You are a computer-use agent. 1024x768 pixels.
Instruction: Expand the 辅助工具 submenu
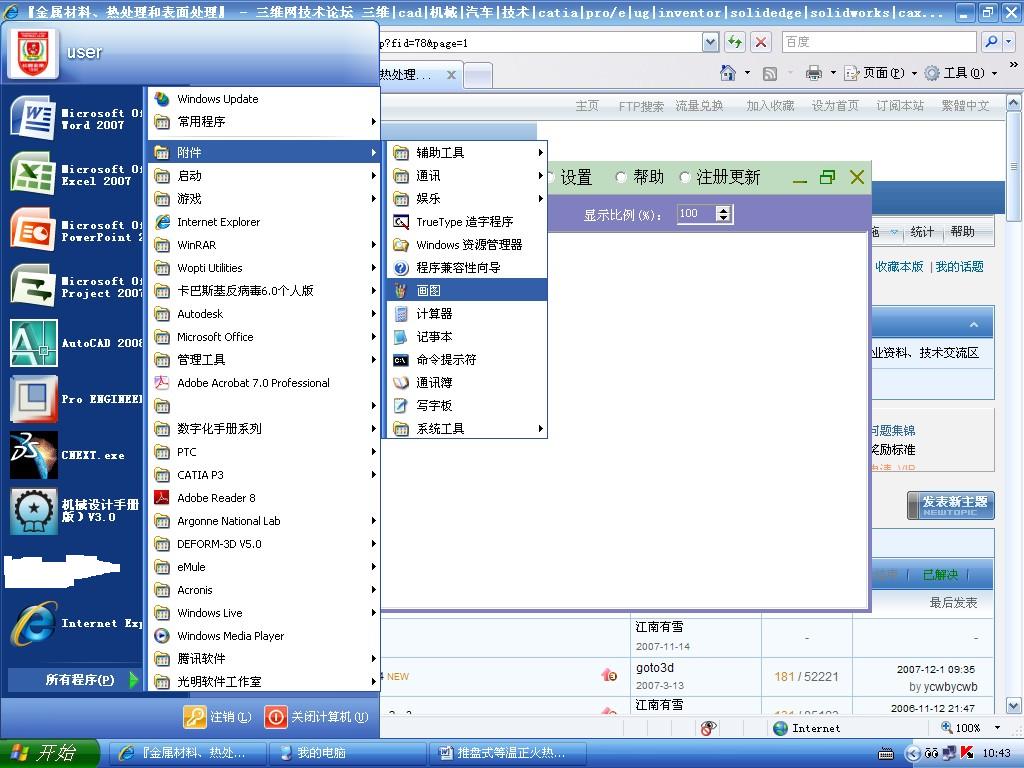pyautogui.click(x=467, y=152)
